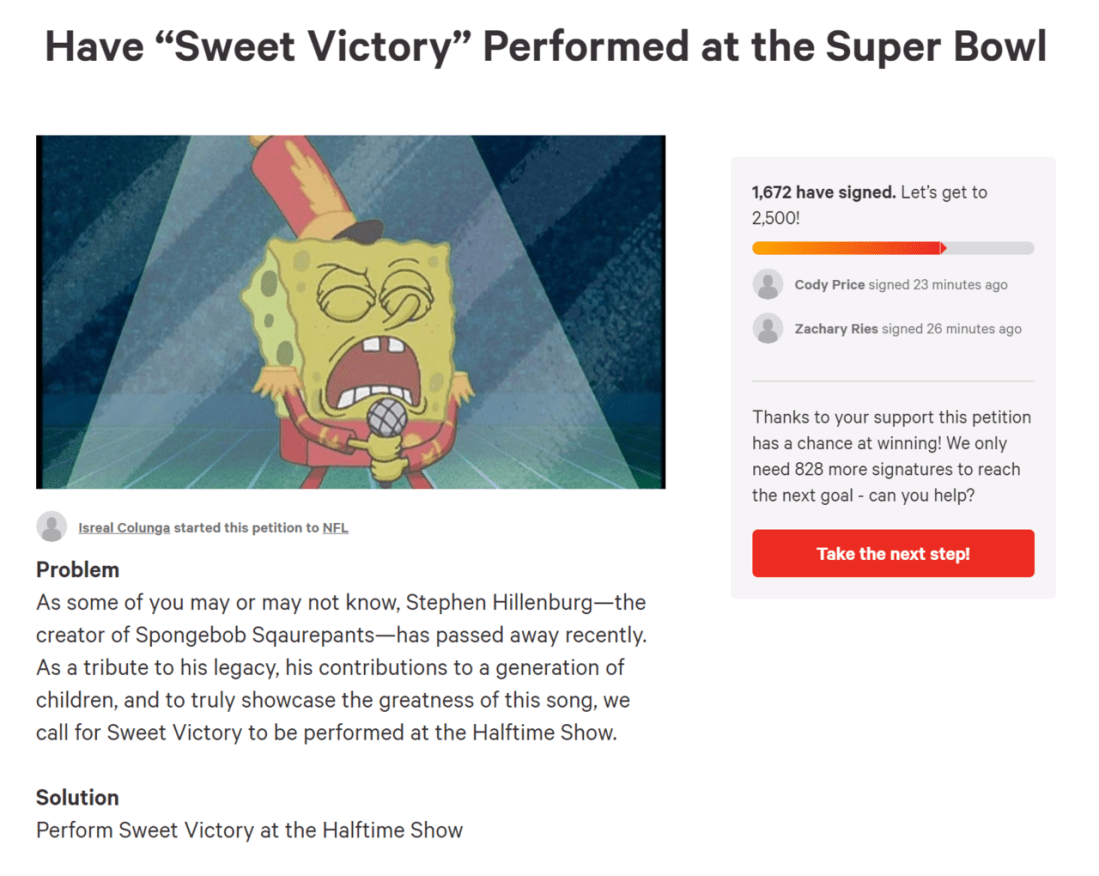This screenshot has height=876, width=1099.
Task: Click the petition title heading
Action: click(x=546, y=48)
